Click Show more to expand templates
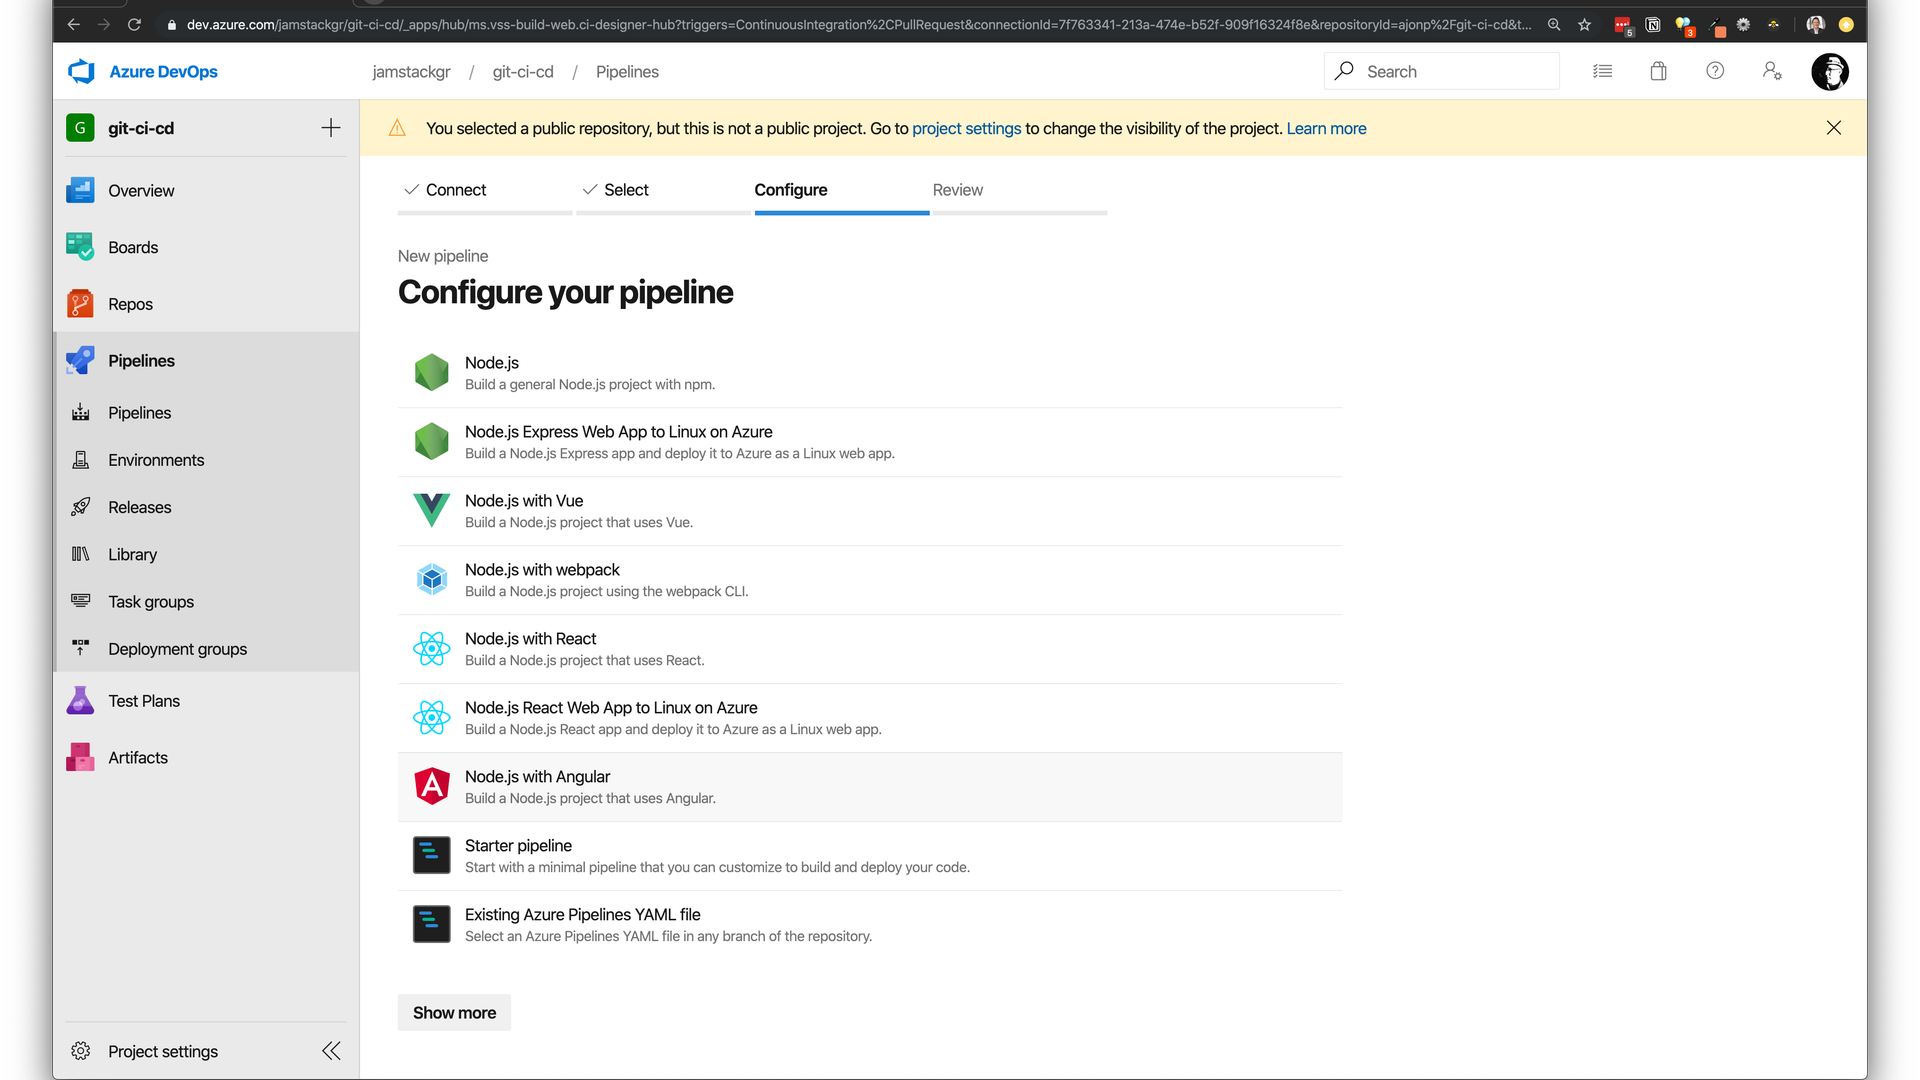This screenshot has width=1920, height=1080. 454,1012
